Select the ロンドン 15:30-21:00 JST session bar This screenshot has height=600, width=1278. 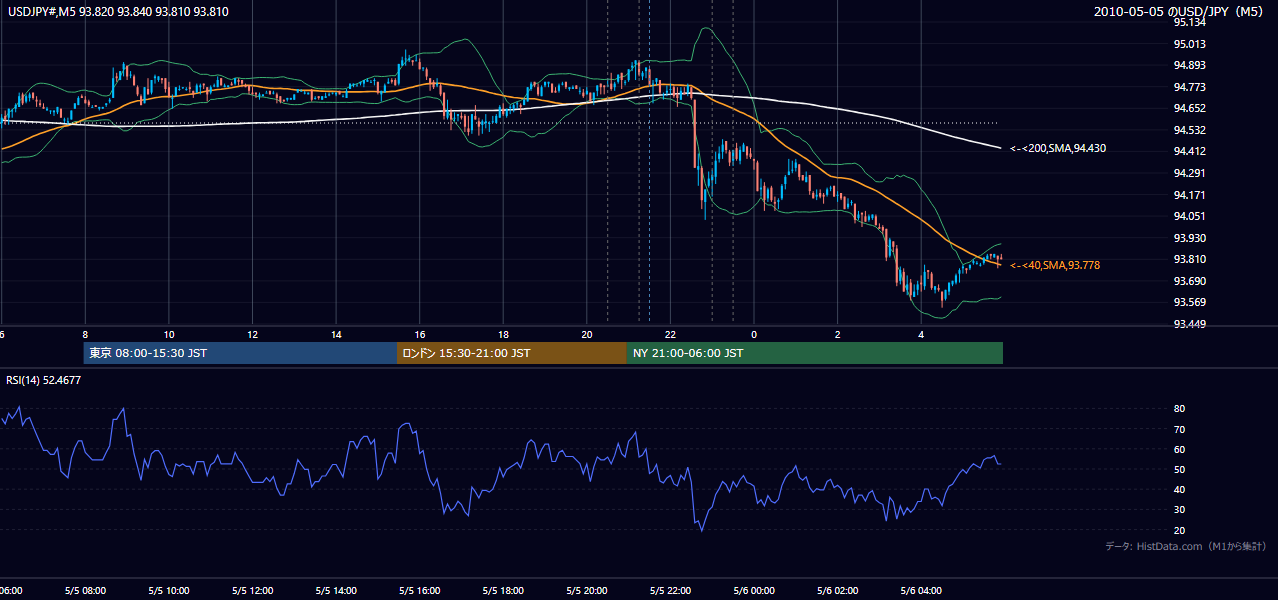pos(512,353)
